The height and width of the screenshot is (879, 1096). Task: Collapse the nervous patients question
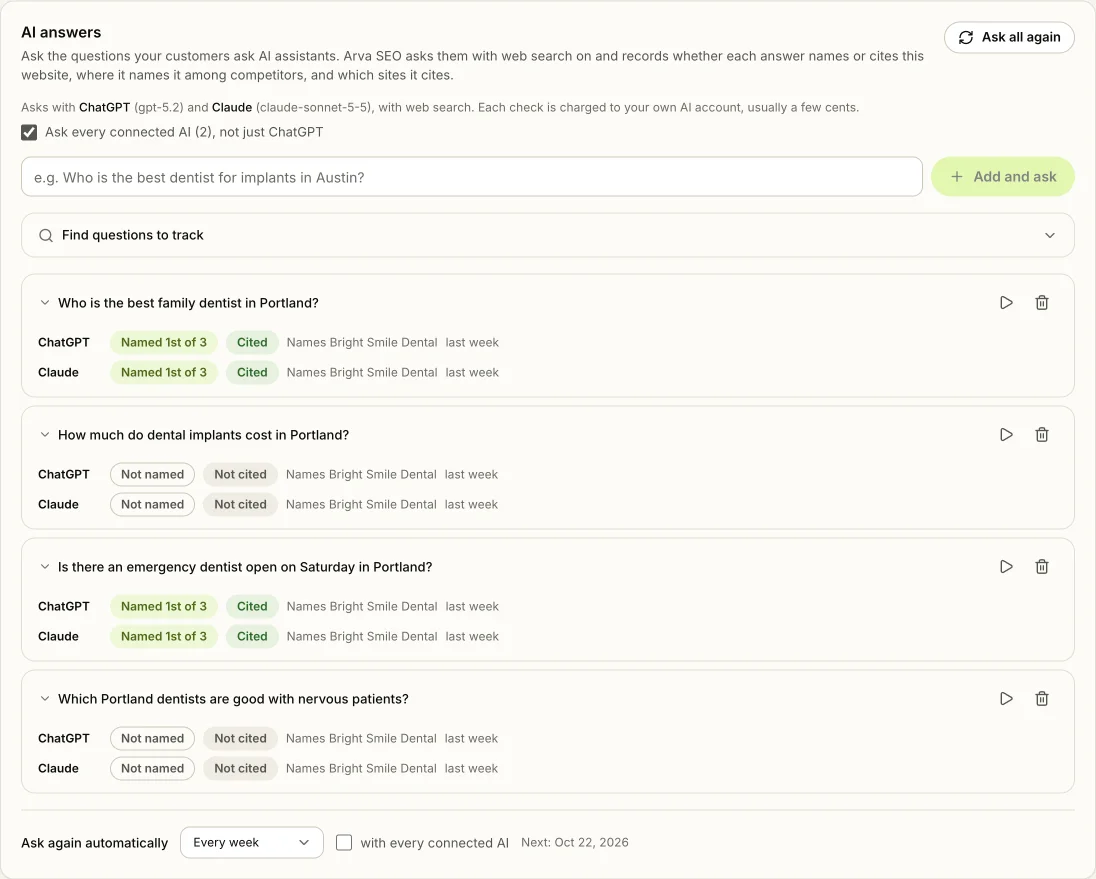click(45, 699)
